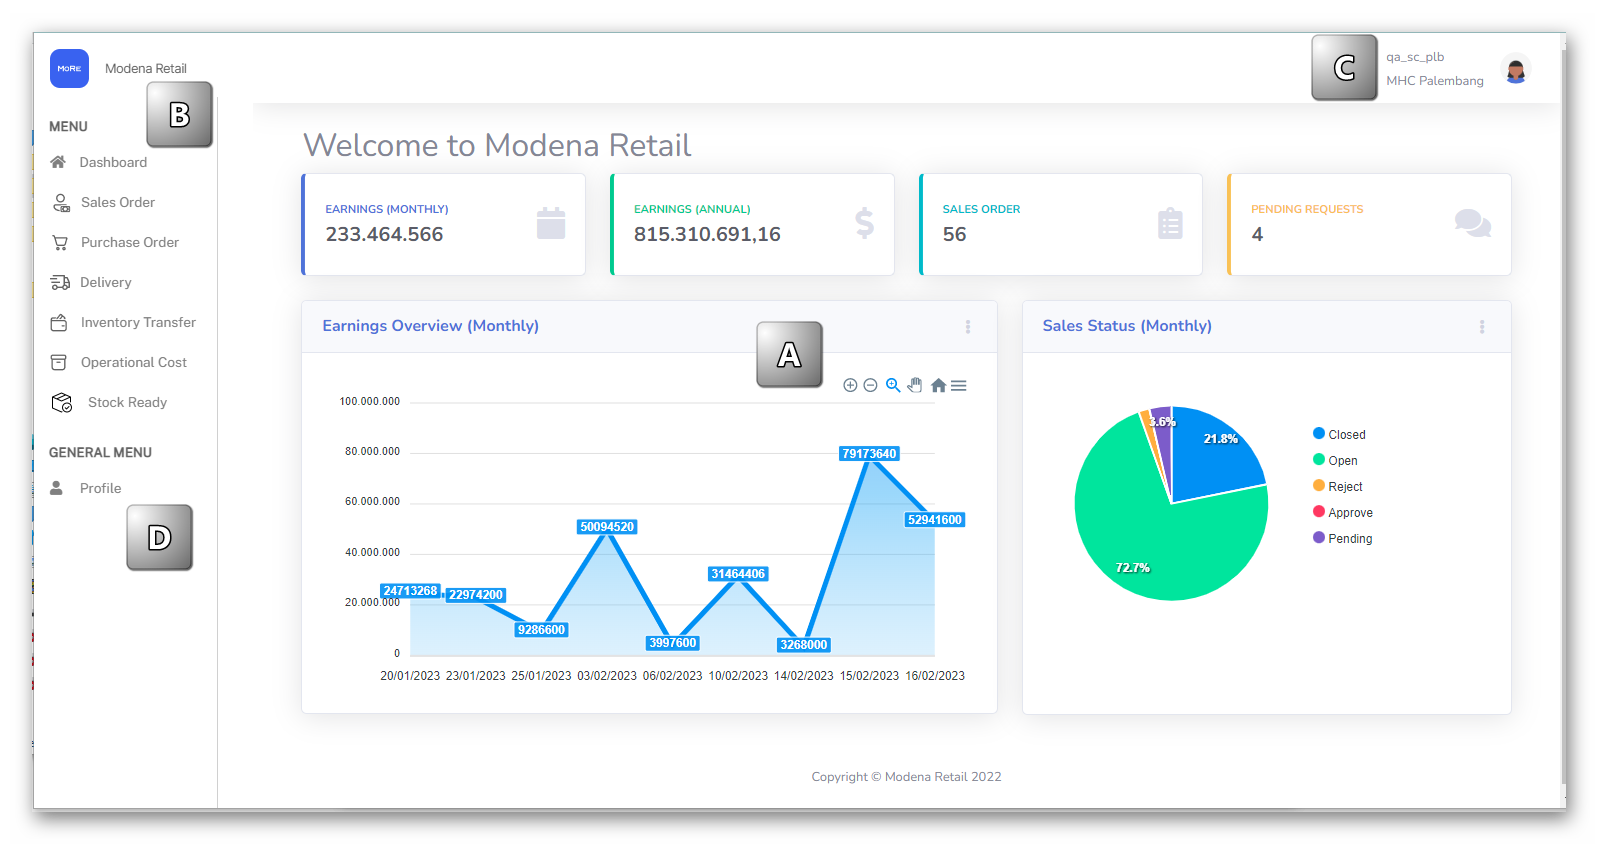Open the chart hamburger menu
The width and height of the screenshot is (1598, 859).
point(959,385)
